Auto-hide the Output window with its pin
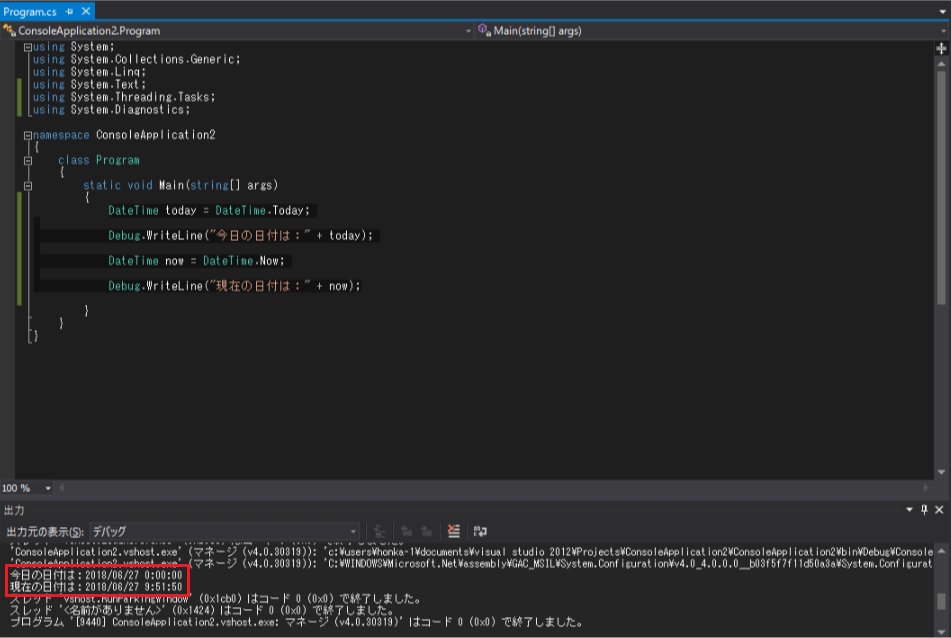Screen dimensions: 951x638 point(925,510)
